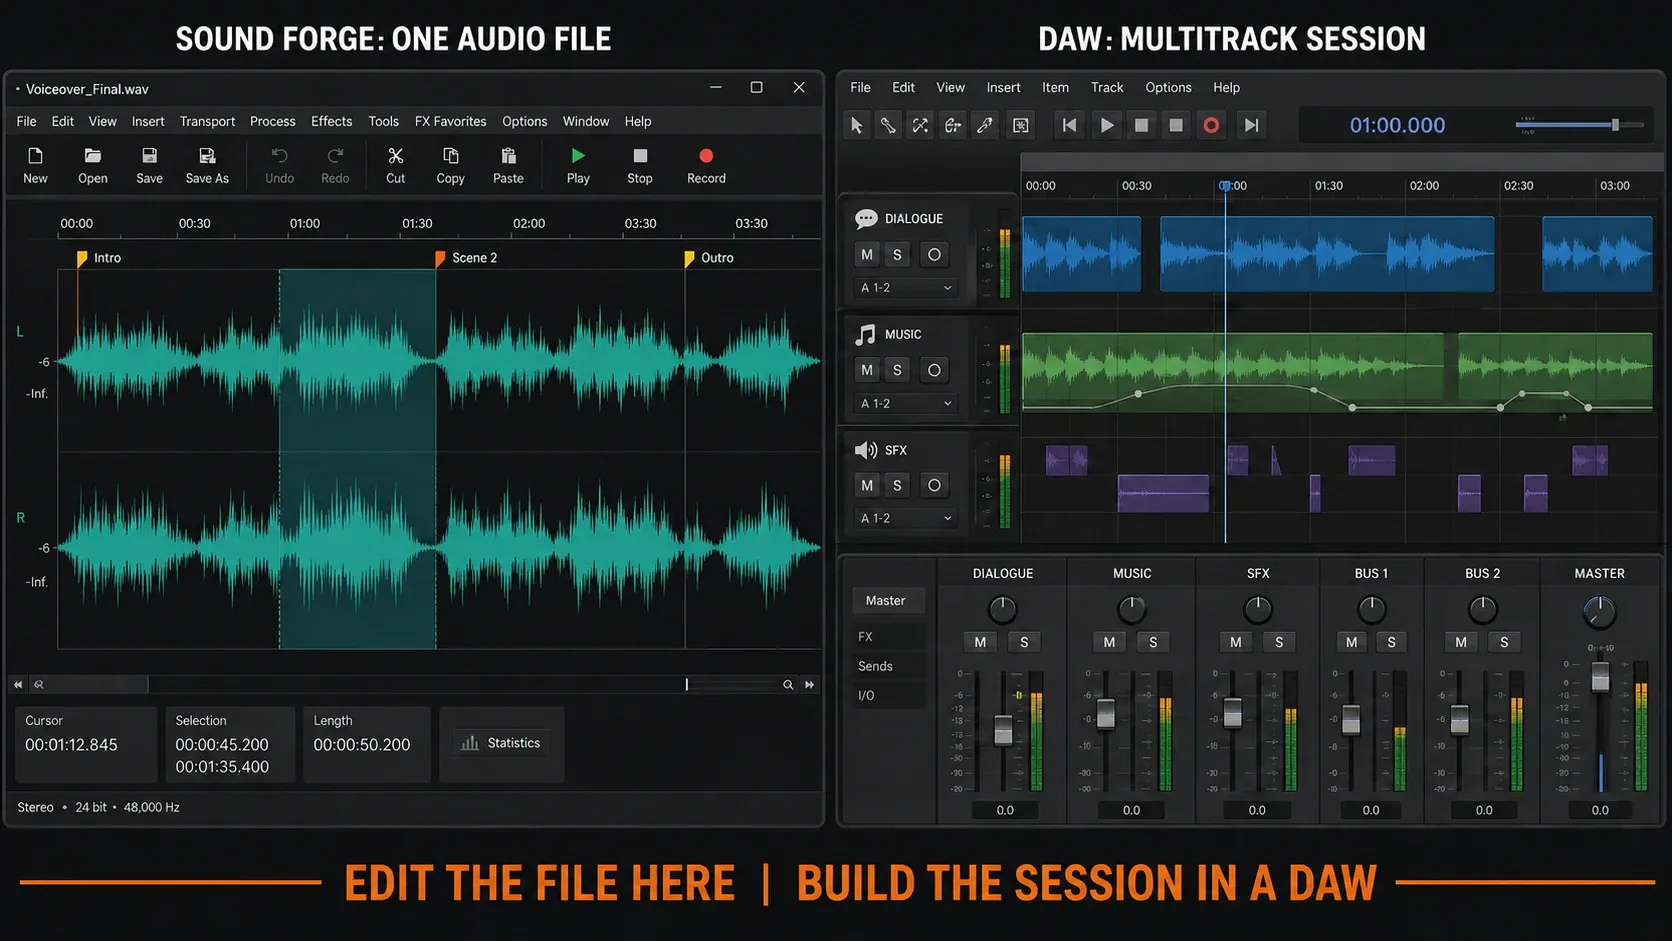
Task: Mute the MUSIC track in track list
Action: [867, 370]
